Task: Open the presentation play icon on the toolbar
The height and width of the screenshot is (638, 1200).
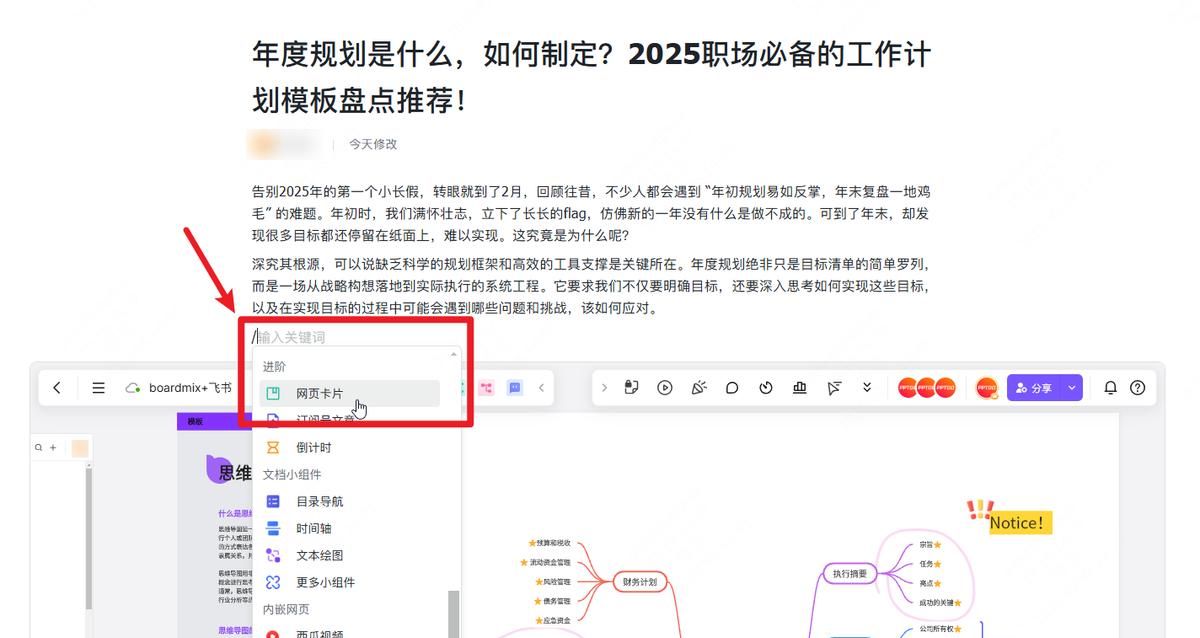Action: [x=664, y=387]
